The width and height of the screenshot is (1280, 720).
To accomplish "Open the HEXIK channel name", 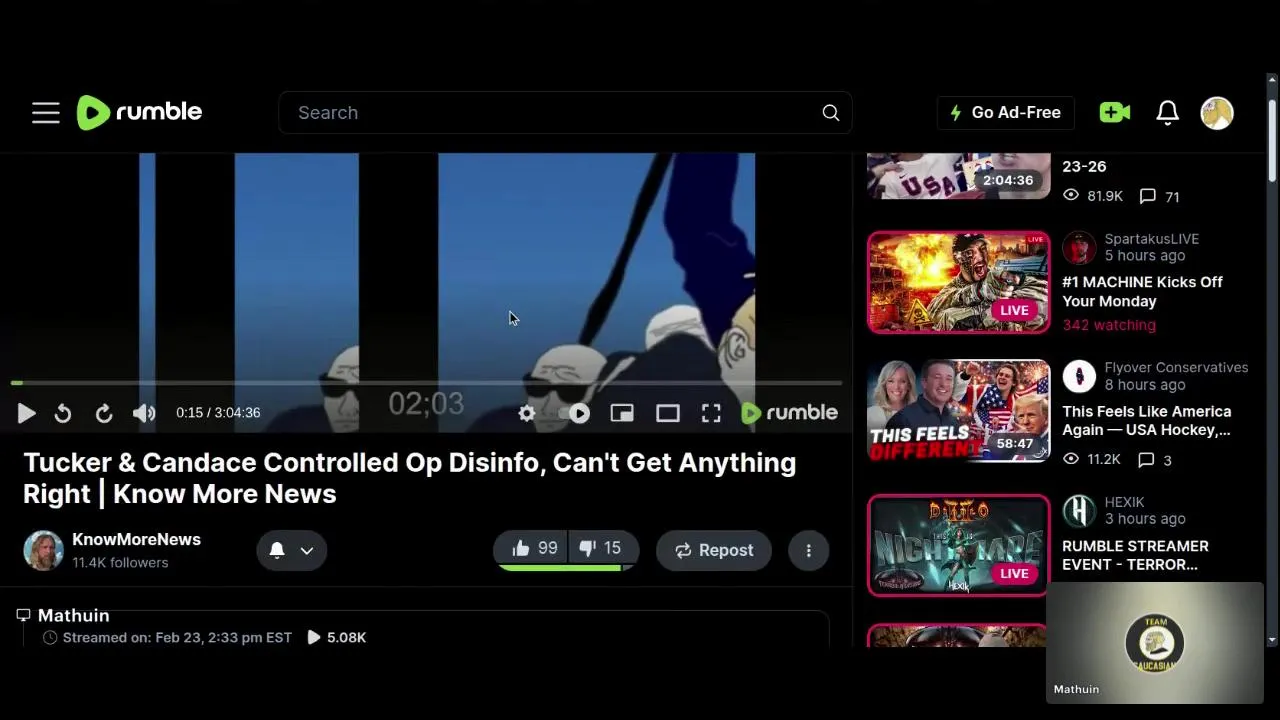I will (1124, 502).
